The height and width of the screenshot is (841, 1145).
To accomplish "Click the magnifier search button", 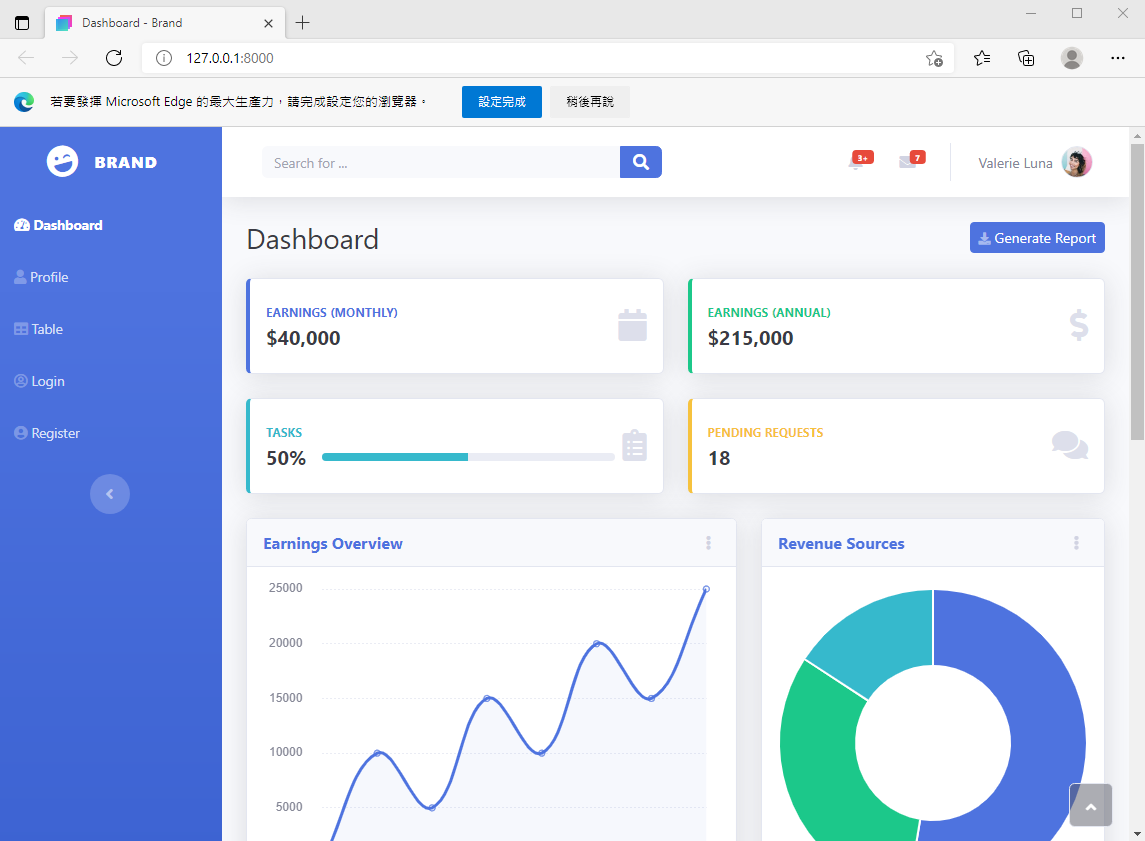I will point(640,162).
